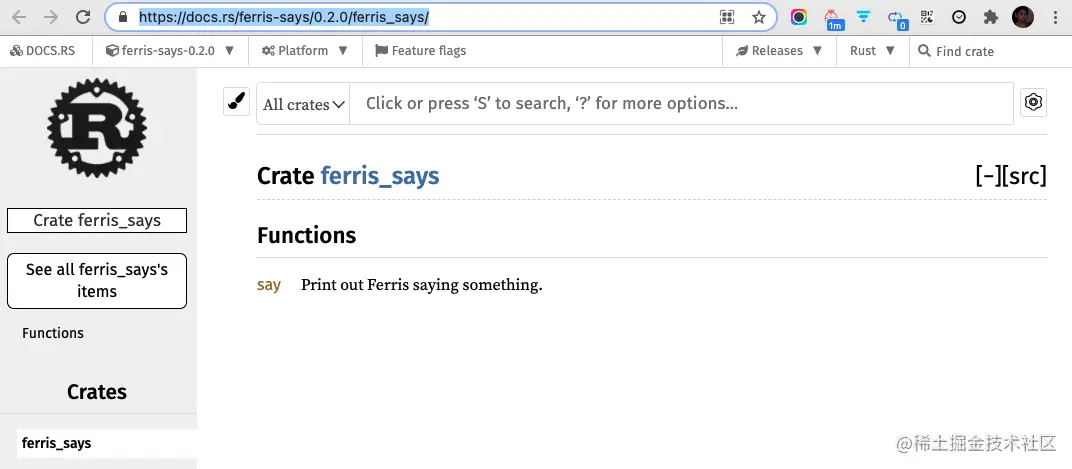This screenshot has height=469, width=1072.
Task: Click the See all ferris_says's items button
Action: (97, 281)
